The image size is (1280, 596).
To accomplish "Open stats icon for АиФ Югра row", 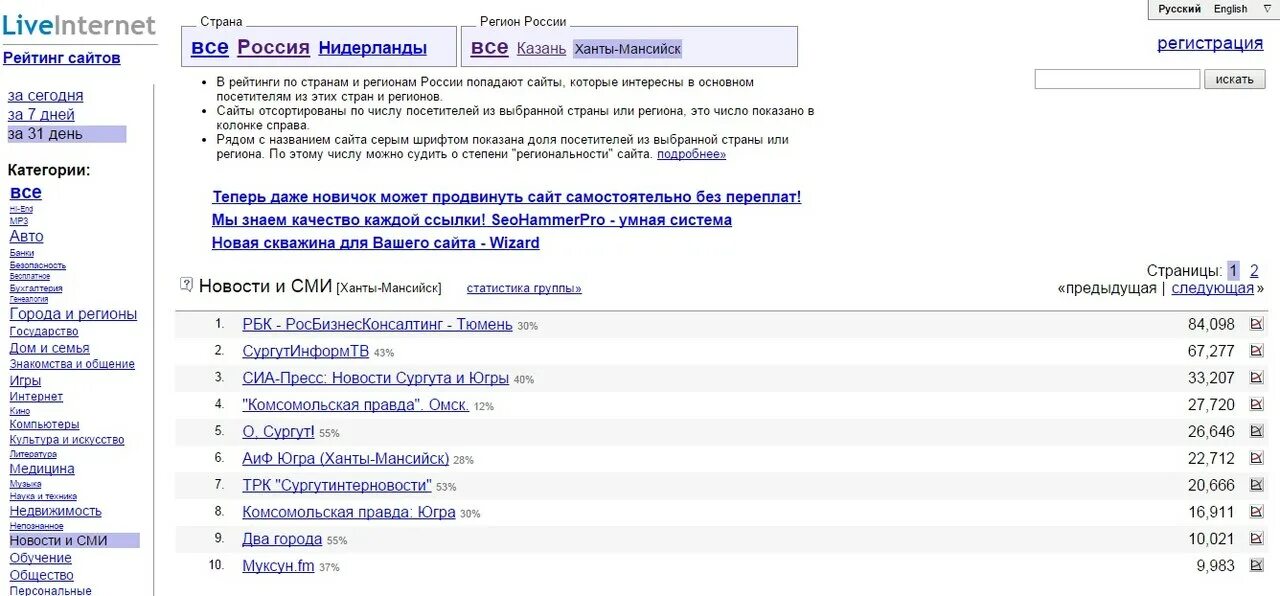I will 1257,458.
